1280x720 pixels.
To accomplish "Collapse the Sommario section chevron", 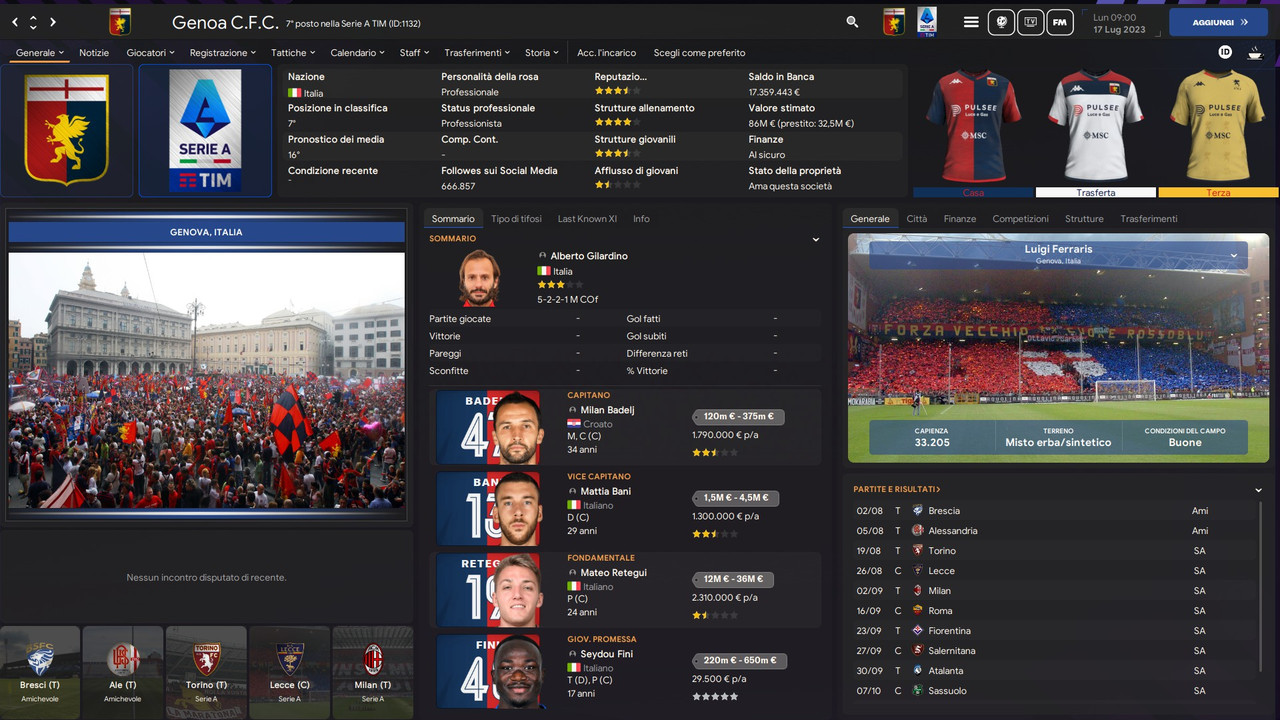I will coord(815,239).
